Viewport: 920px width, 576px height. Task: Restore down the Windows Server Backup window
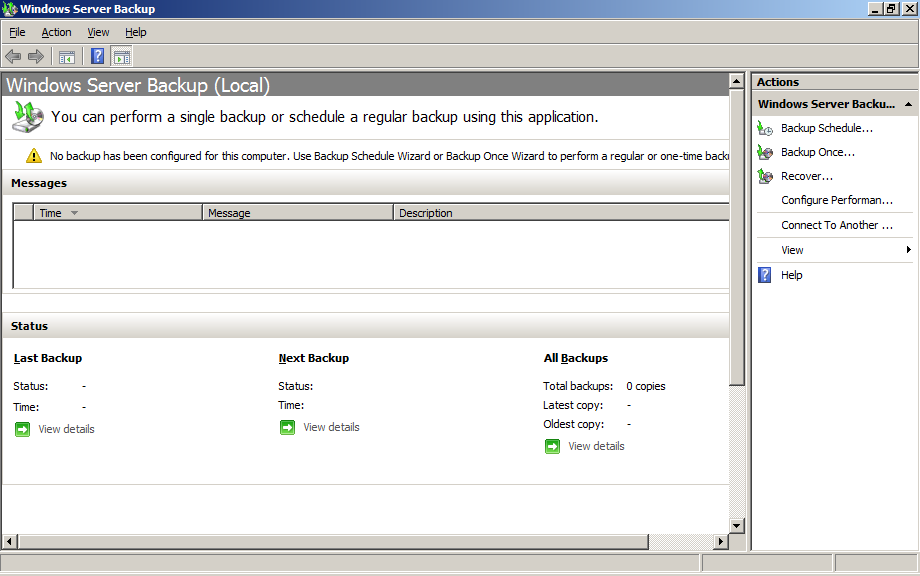click(x=891, y=9)
